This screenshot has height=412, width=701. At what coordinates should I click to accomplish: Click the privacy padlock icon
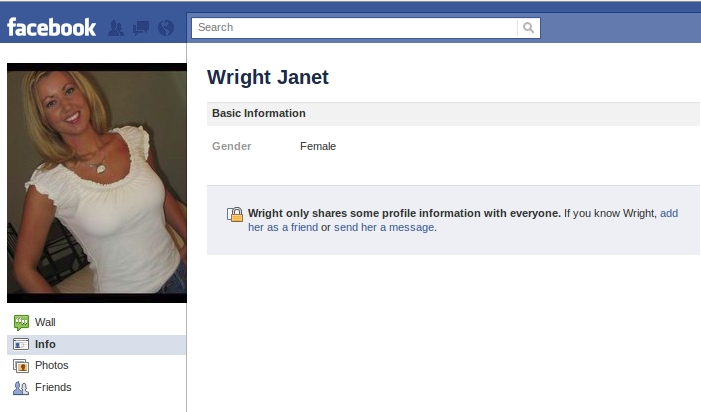[x=235, y=214]
